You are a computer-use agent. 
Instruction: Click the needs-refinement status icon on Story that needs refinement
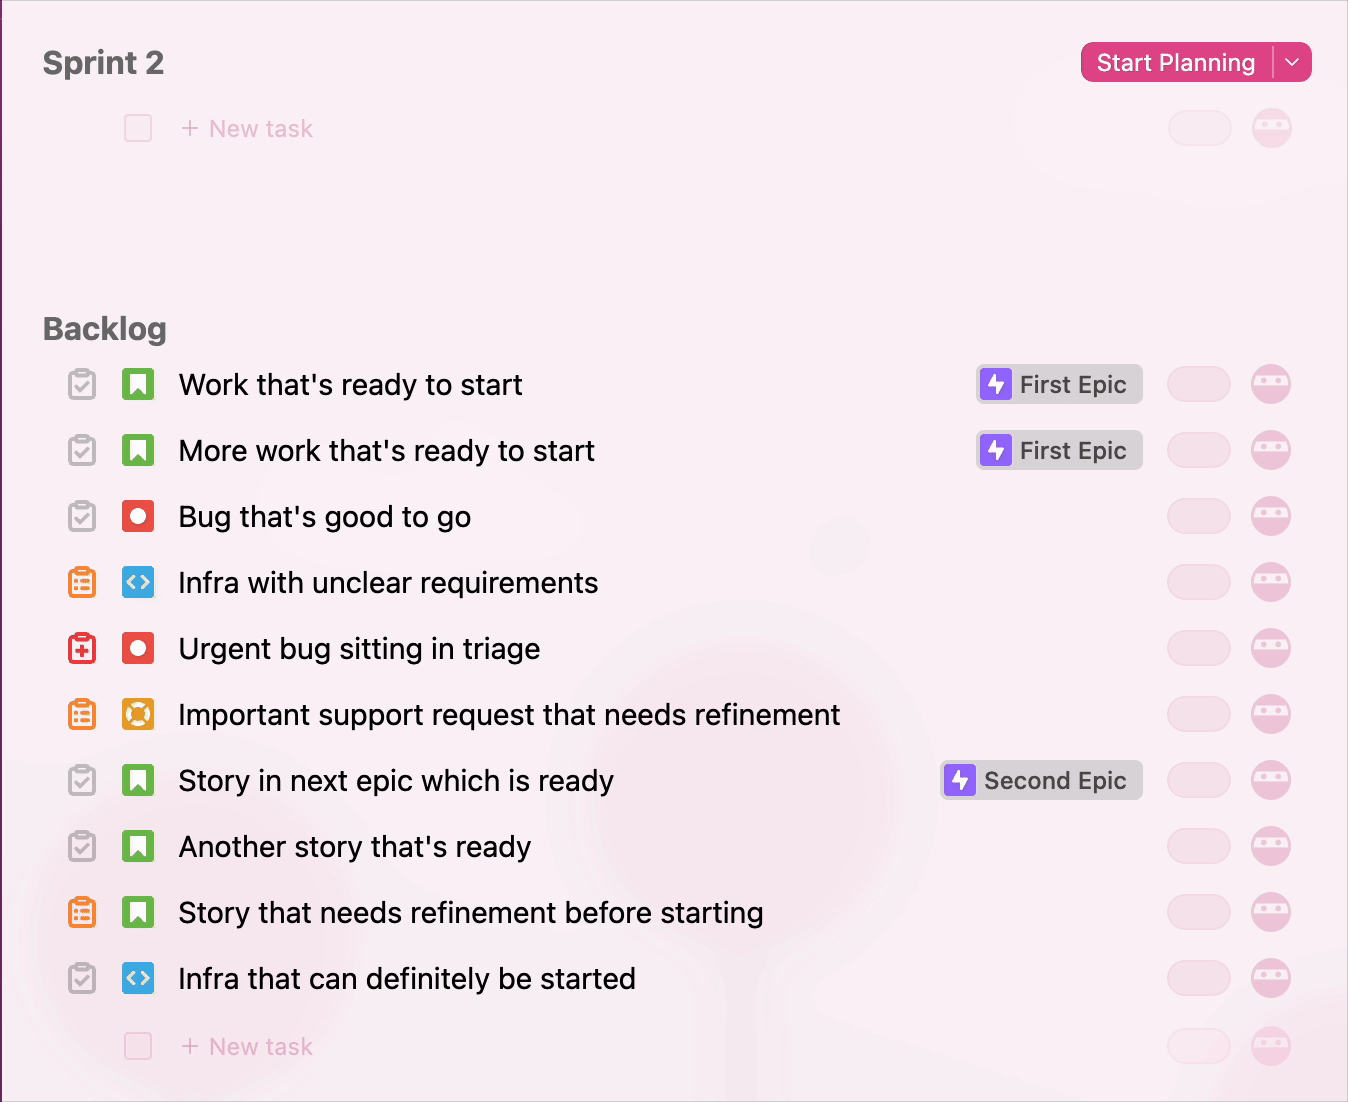[x=82, y=913]
